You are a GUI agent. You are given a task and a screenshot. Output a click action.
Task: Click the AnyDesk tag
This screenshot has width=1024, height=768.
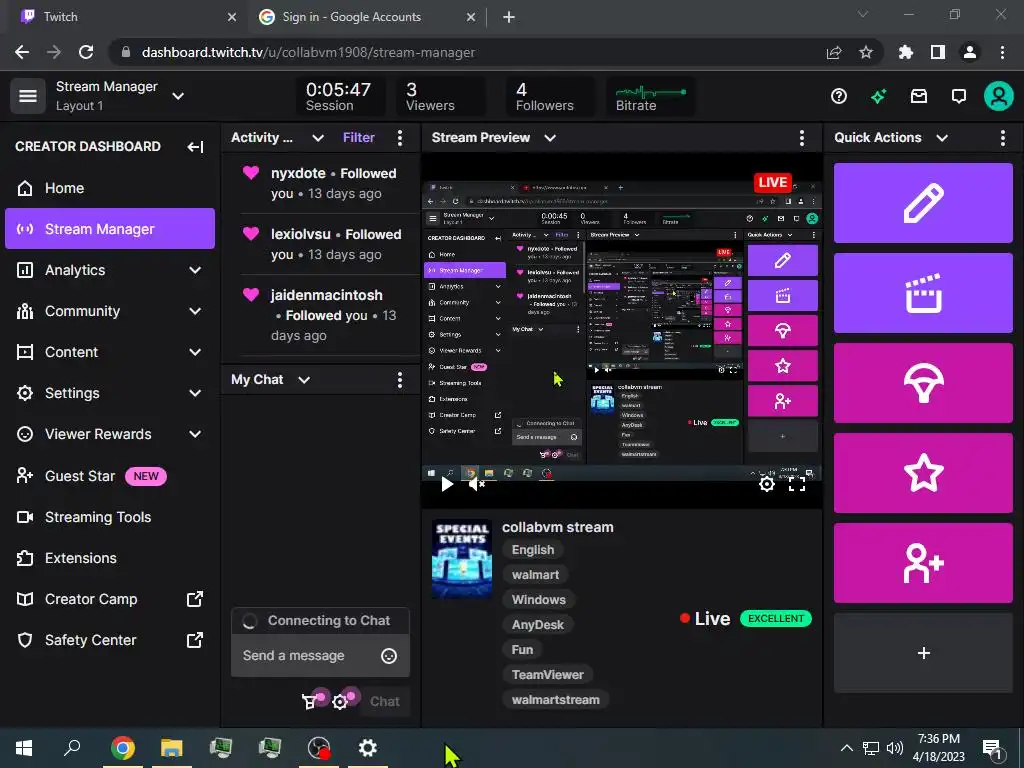click(x=537, y=625)
